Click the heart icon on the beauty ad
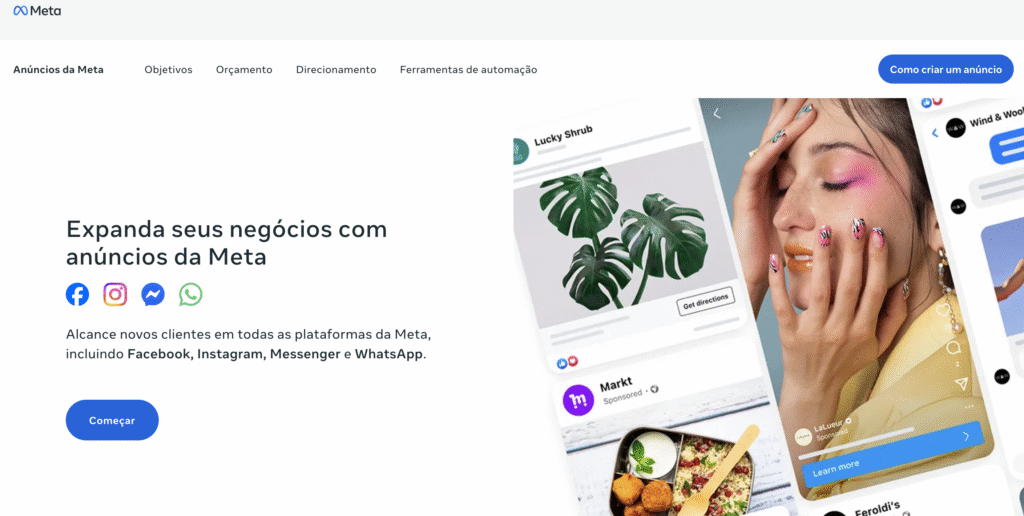 tap(943, 310)
